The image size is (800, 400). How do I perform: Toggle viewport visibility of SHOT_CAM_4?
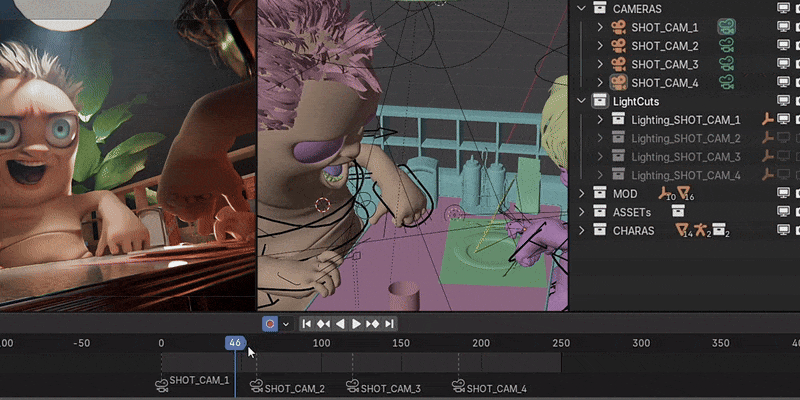(783, 83)
